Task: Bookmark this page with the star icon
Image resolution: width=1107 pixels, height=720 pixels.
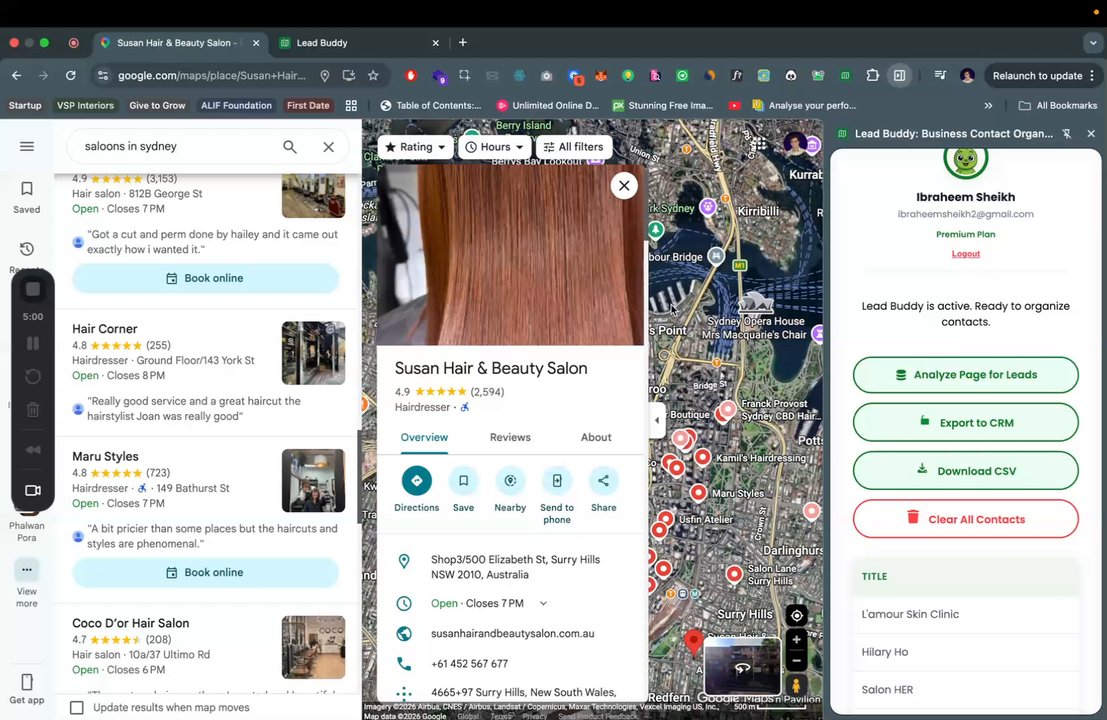Action: click(x=373, y=76)
